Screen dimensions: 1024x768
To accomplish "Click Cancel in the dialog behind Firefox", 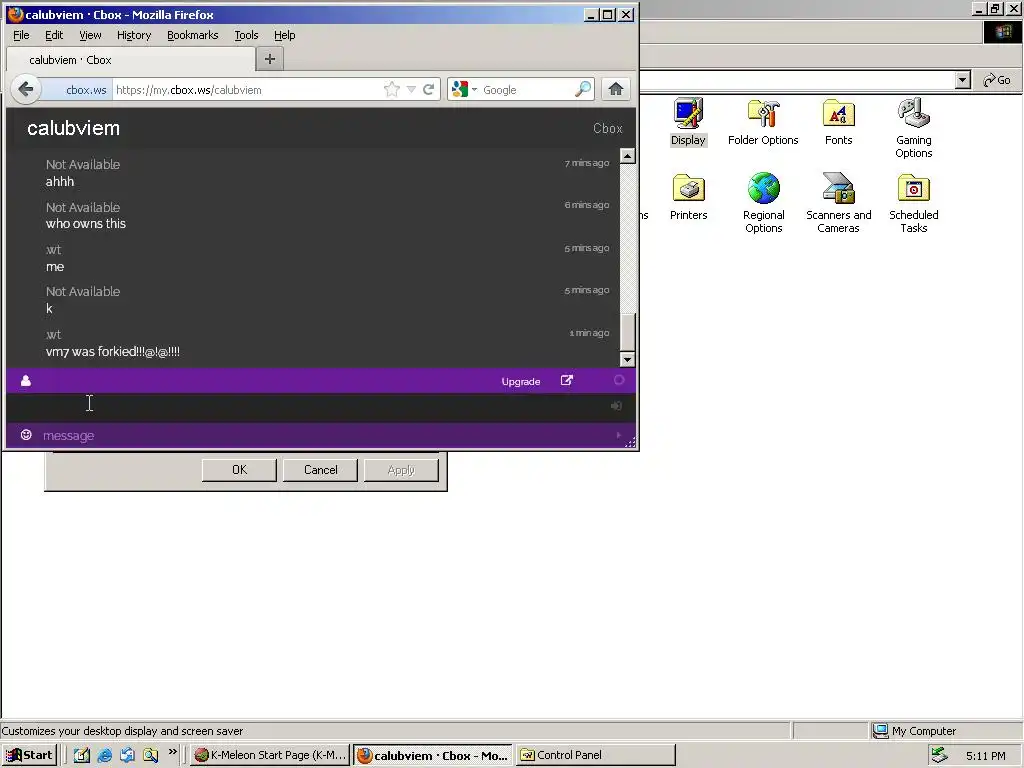I will point(321,470).
